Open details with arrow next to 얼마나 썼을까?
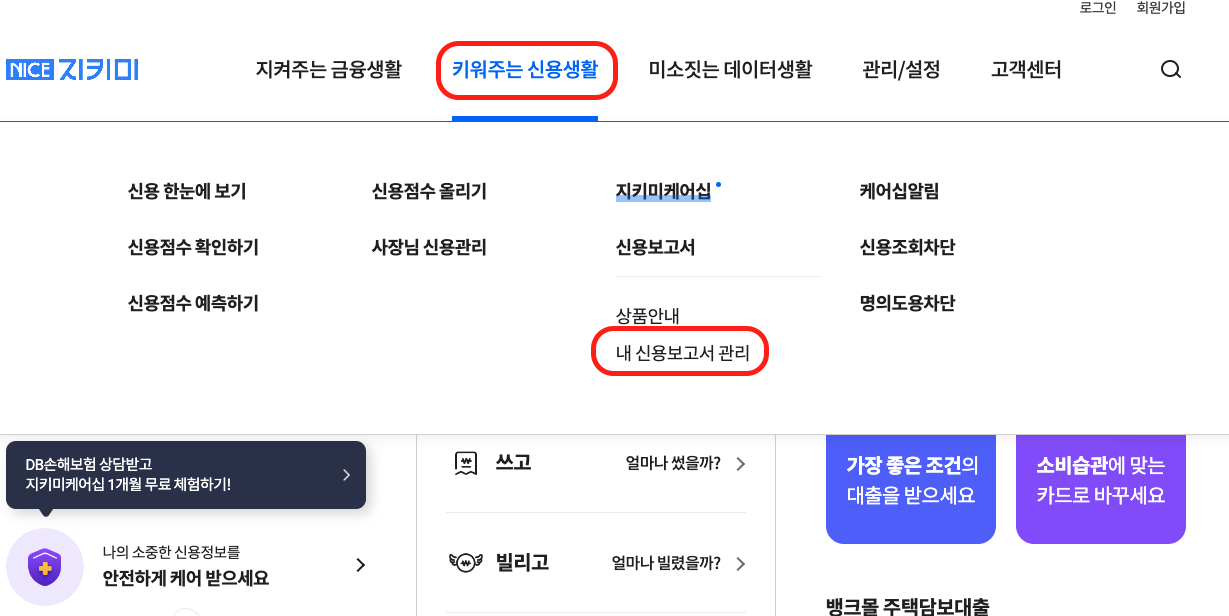The width and height of the screenshot is (1229, 616). [x=740, y=464]
